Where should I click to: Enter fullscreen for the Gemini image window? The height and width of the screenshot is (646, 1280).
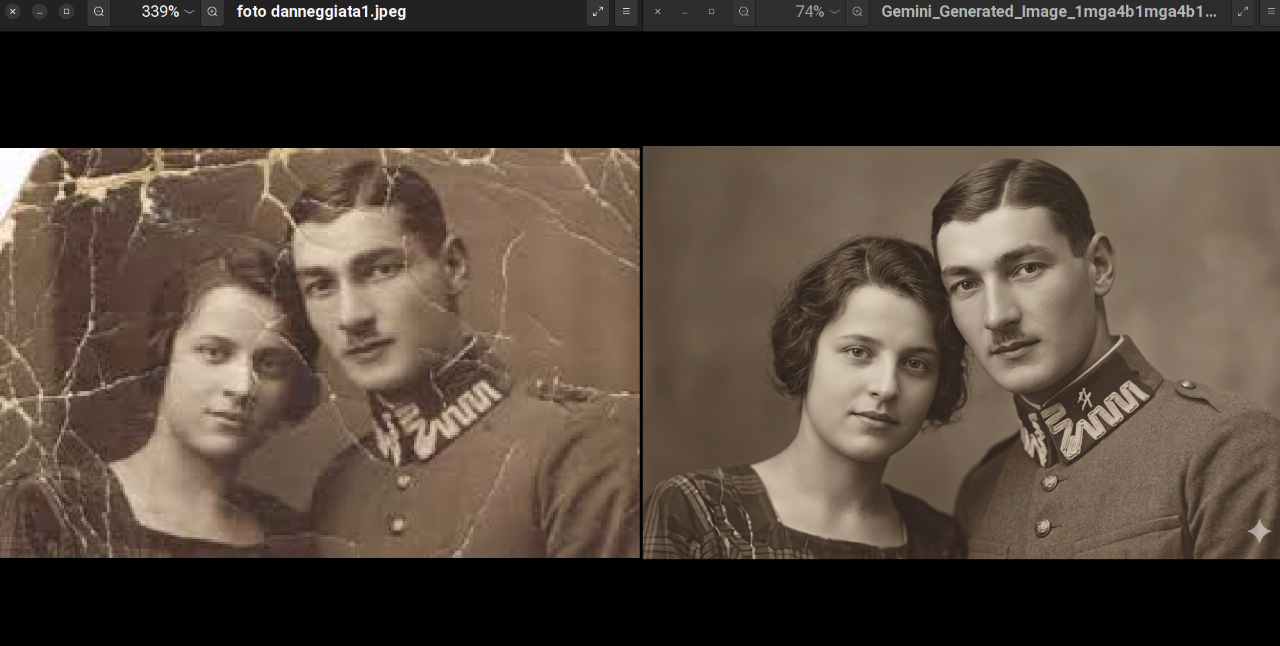(1243, 12)
